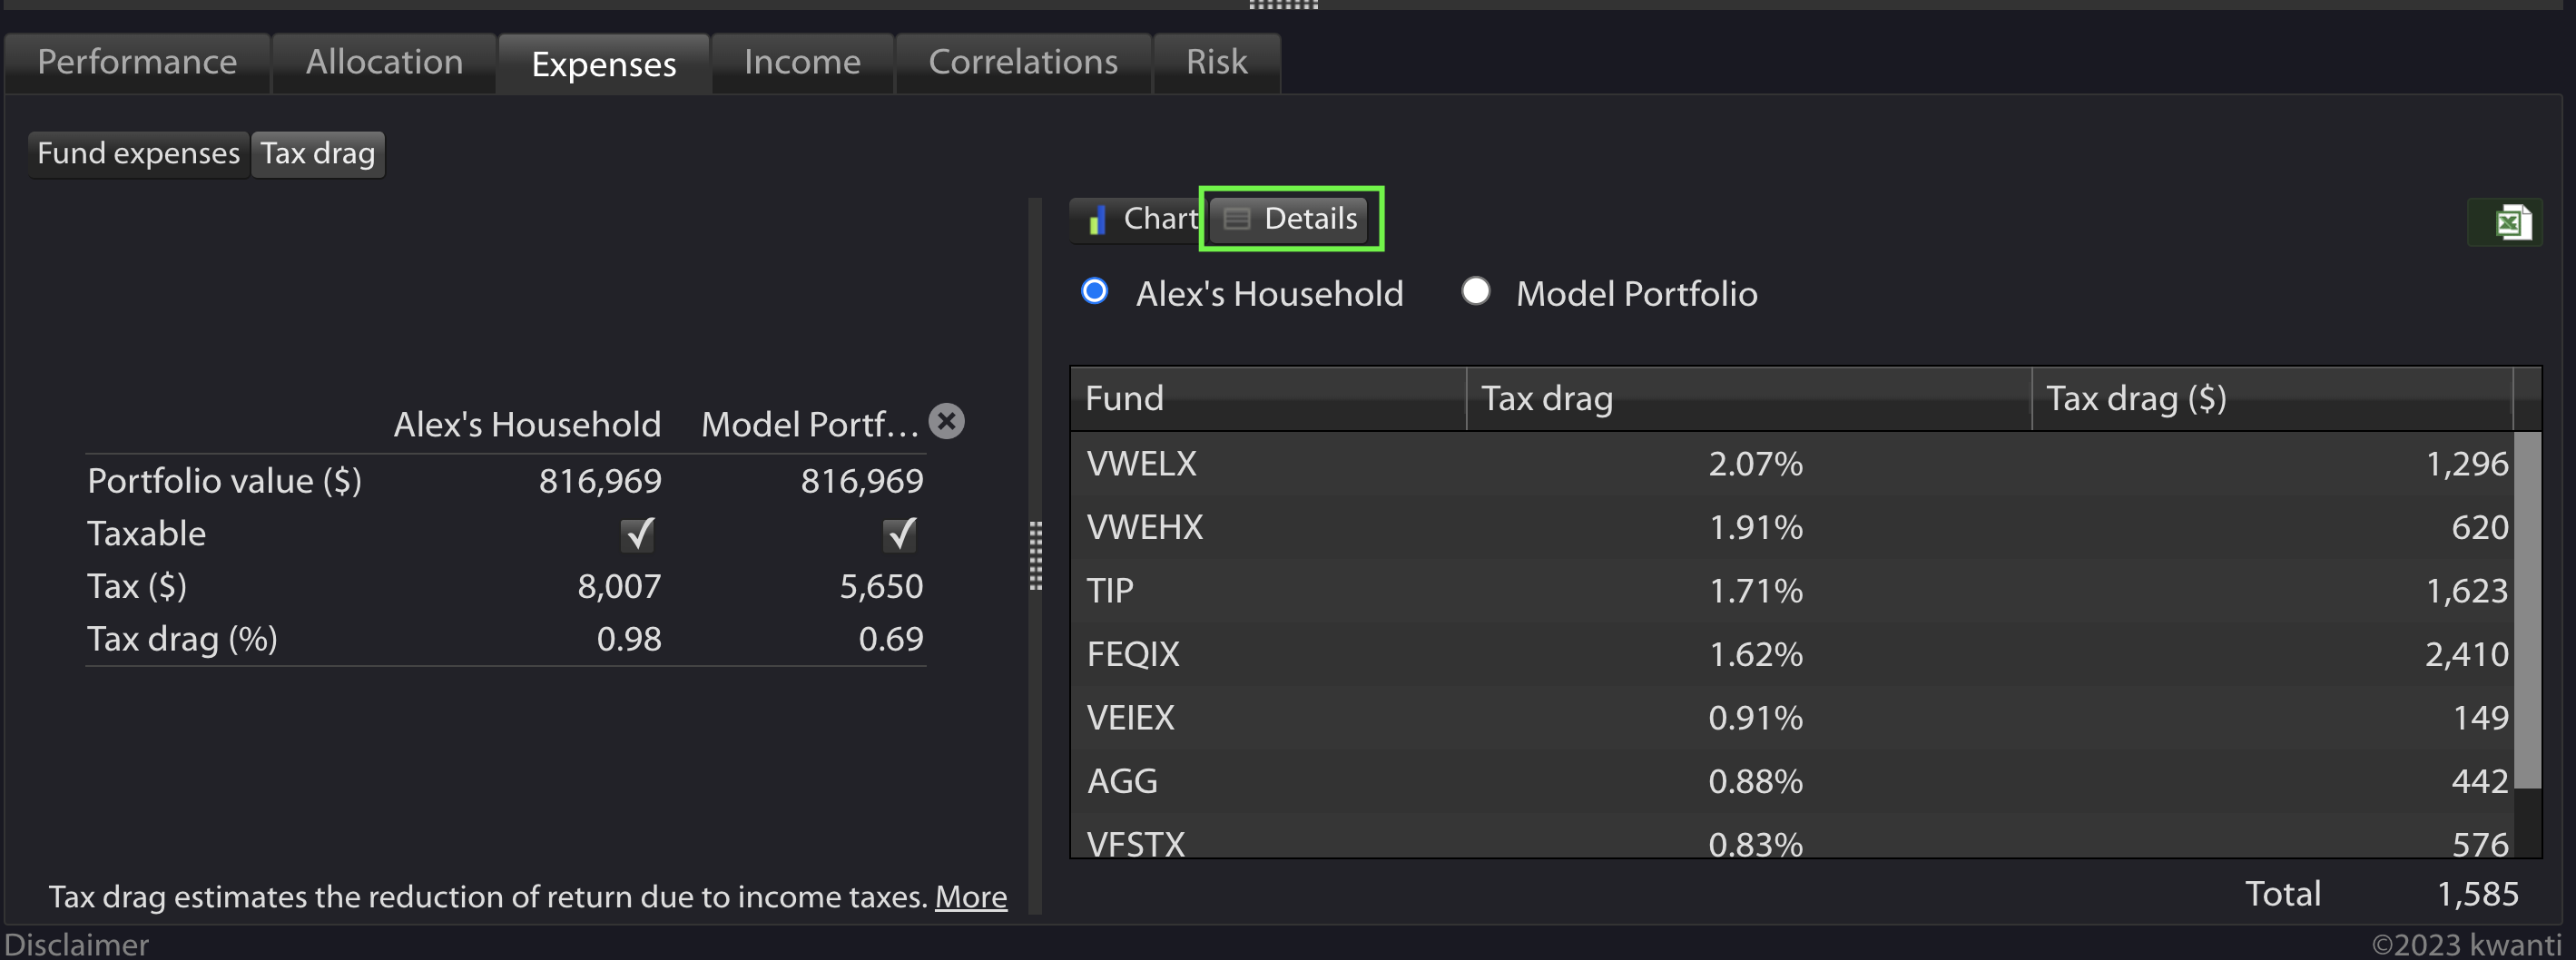The height and width of the screenshot is (960, 2576).
Task: Open the Allocation tab
Action: point(384,63)
